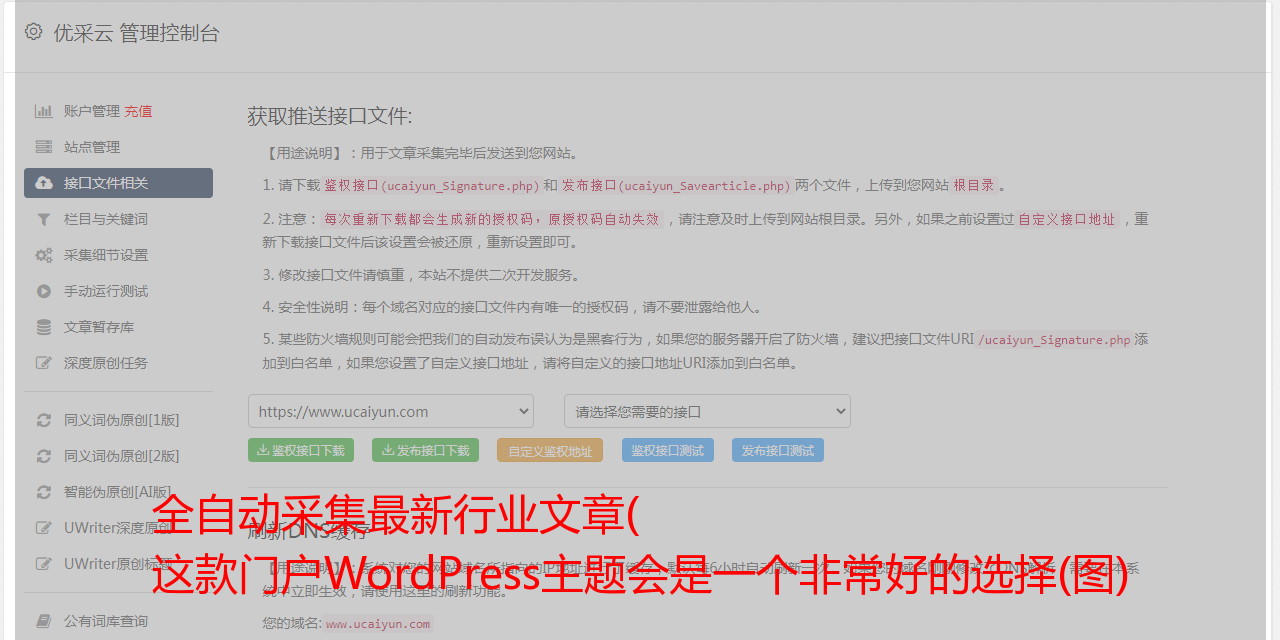Viewport: 1280px width, 640px height.
Task: Open the 请选择您需要的接口 dropdown
Action: 707,411
